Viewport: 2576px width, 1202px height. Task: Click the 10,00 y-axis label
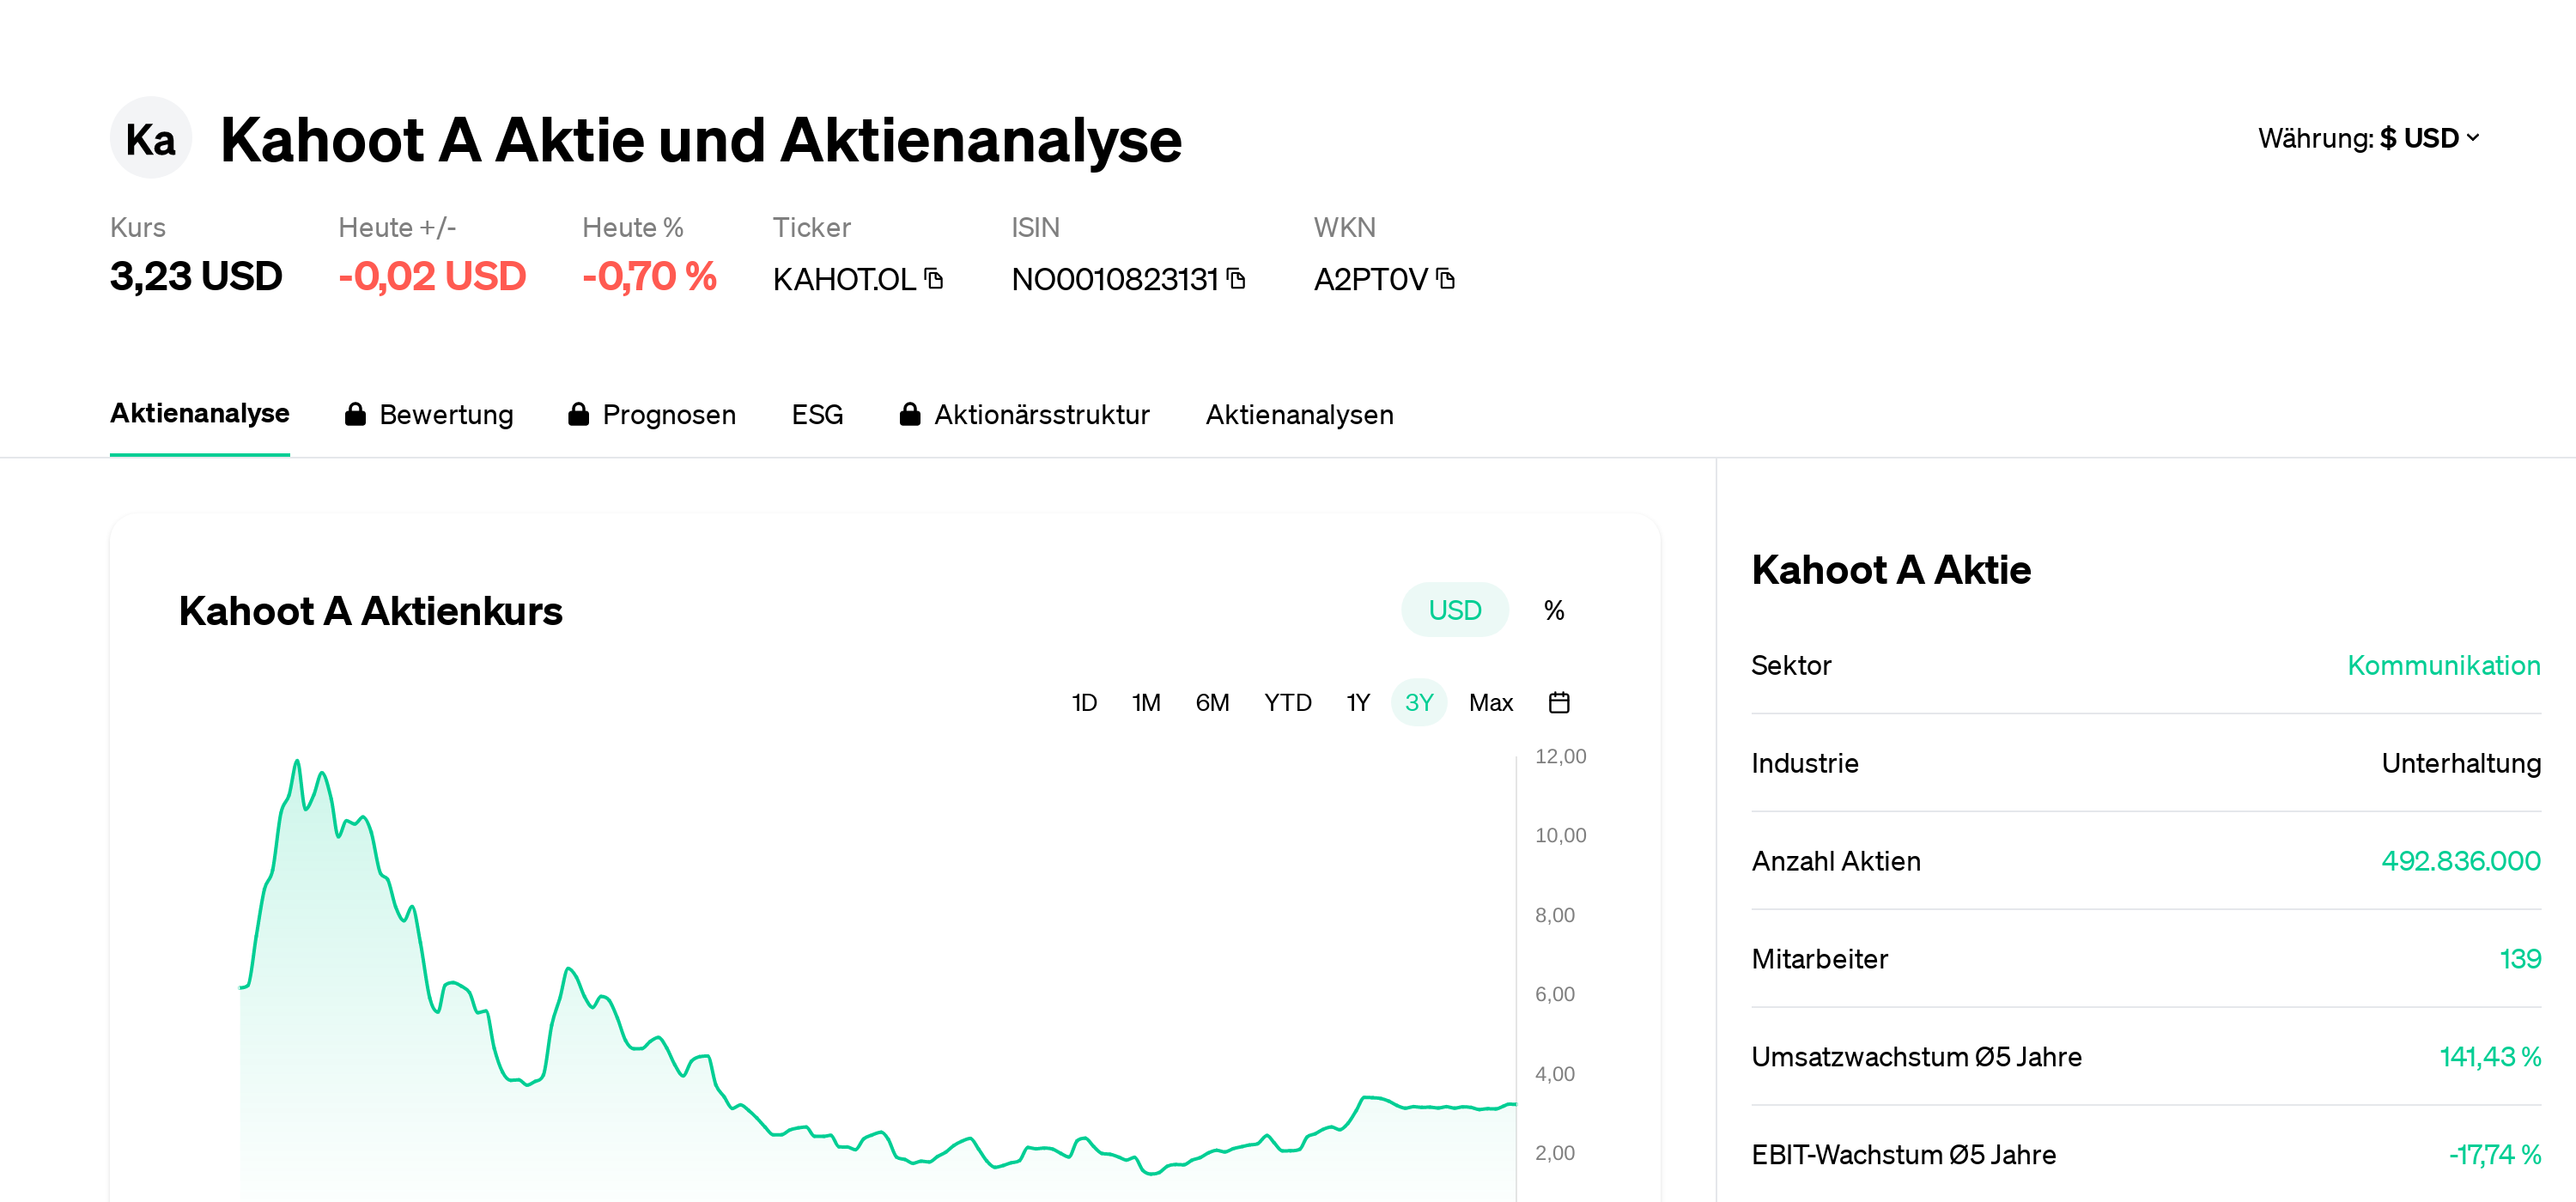click(x=1560, y=835)
